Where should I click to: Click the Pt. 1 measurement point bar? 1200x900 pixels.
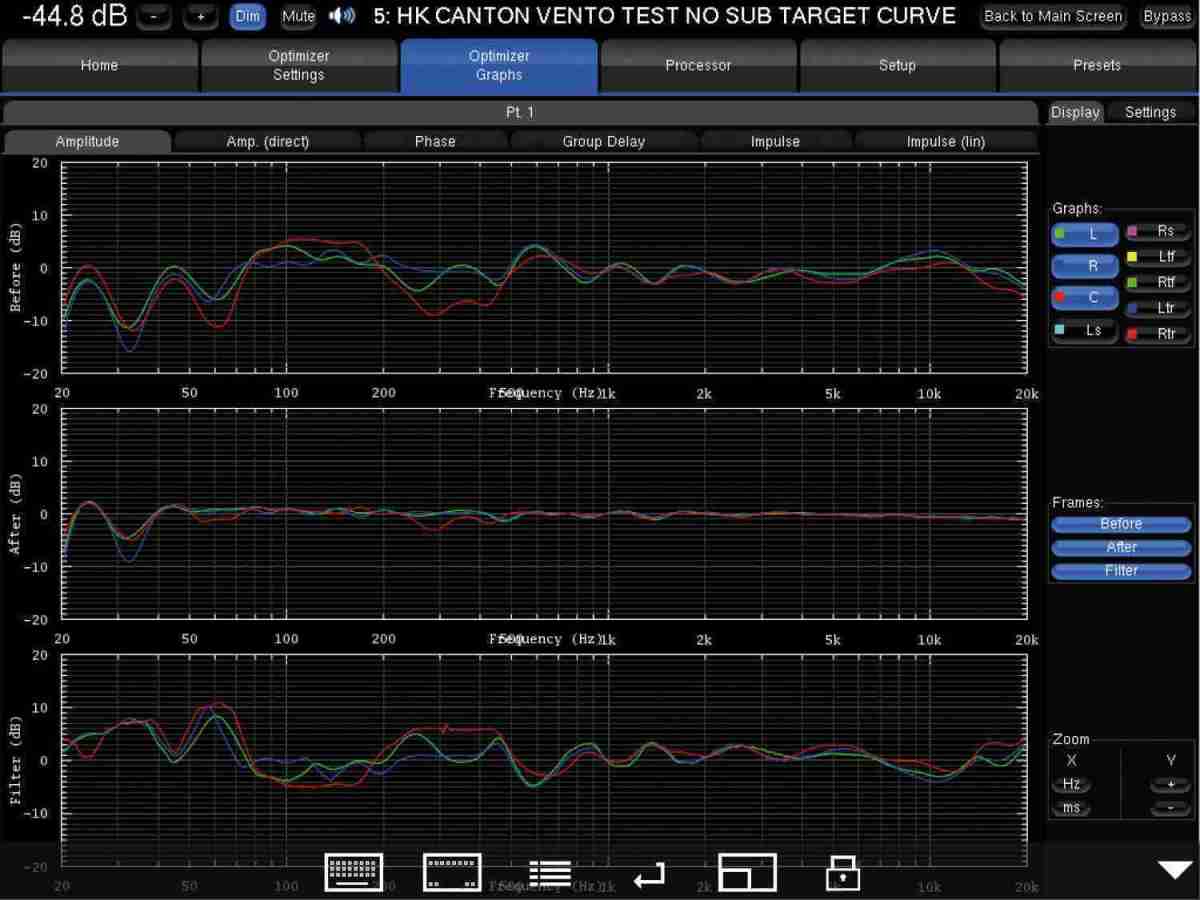pos(520,112)
